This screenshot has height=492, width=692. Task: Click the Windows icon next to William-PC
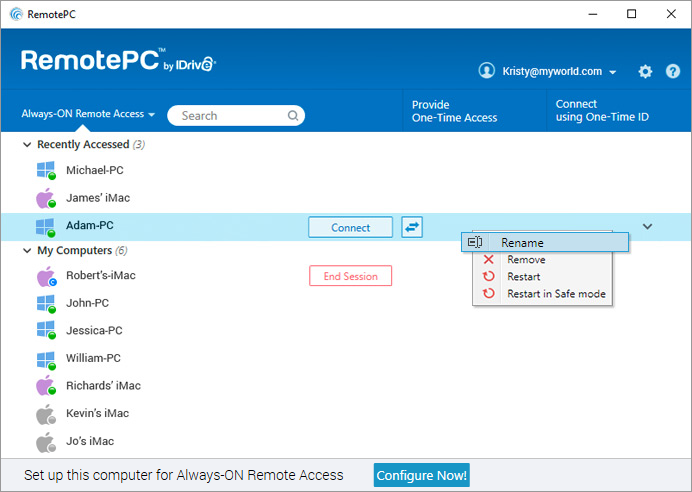(46, 361)
